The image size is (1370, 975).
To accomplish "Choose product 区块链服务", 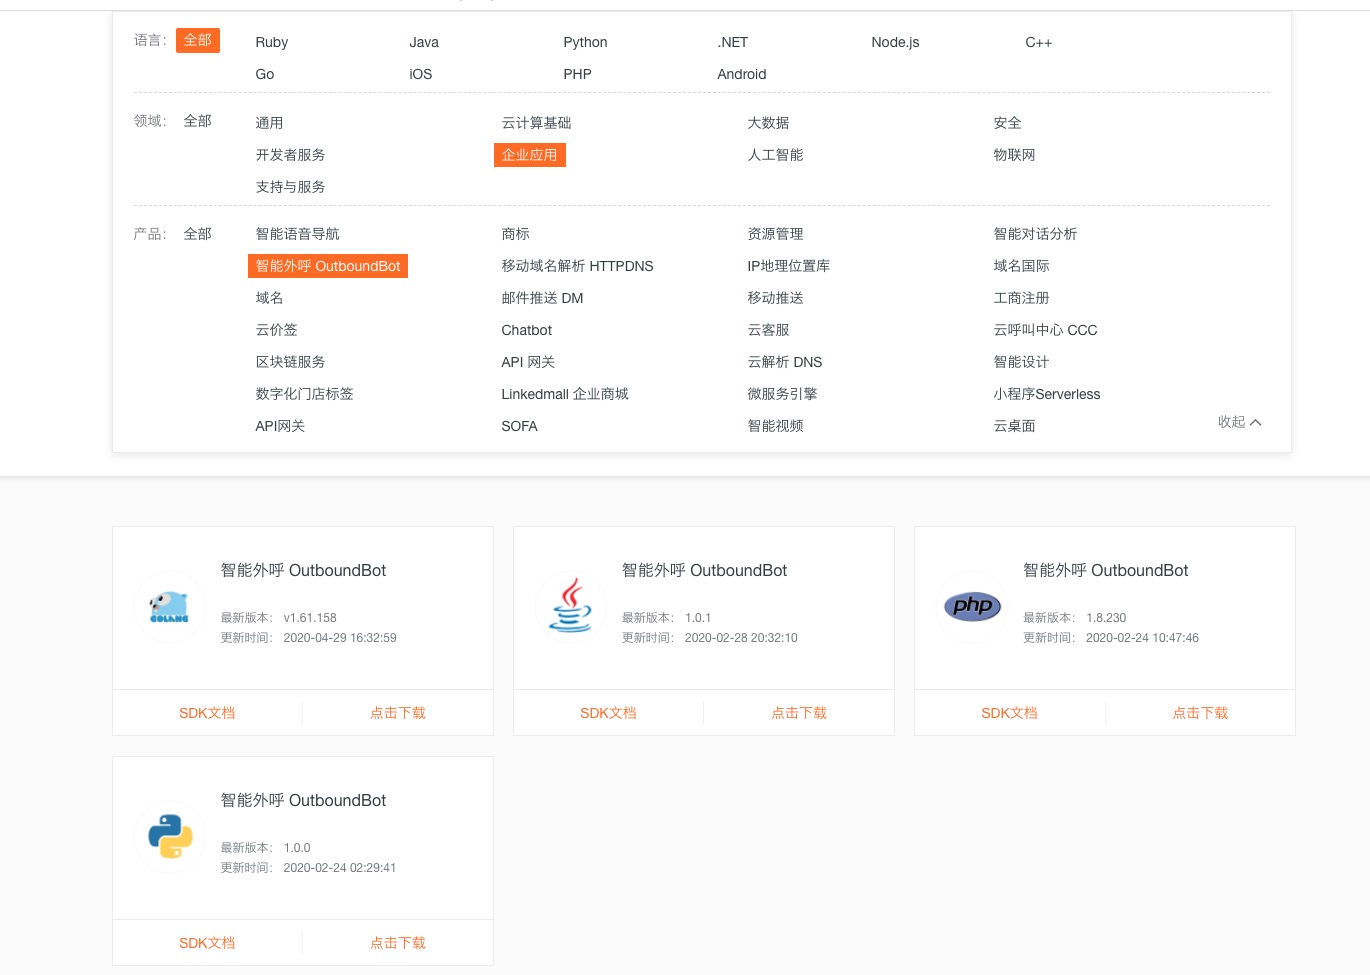I will 290,362.
